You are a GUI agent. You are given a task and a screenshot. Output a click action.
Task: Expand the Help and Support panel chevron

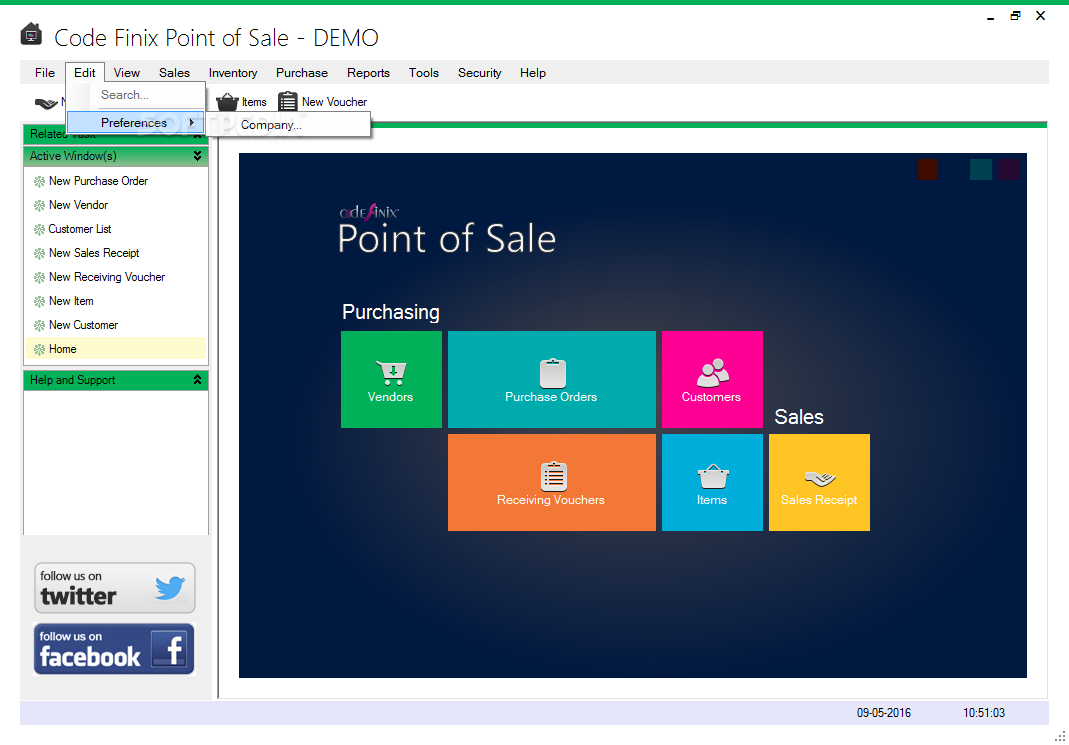click(197, 380)
